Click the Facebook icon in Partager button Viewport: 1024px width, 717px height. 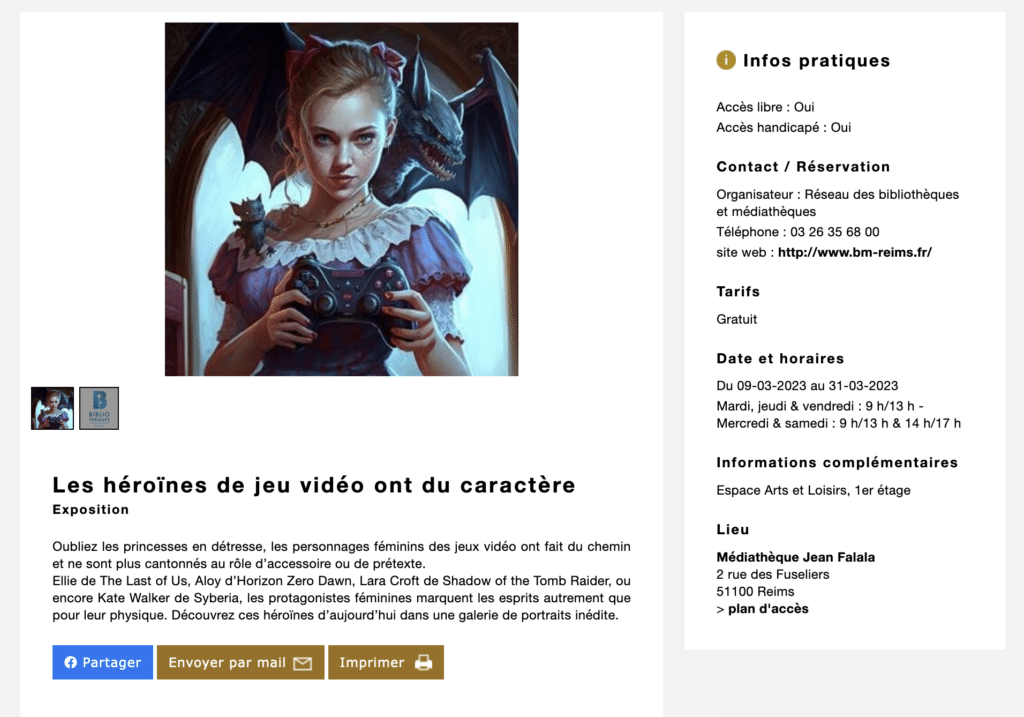click(x=71, y=662)
